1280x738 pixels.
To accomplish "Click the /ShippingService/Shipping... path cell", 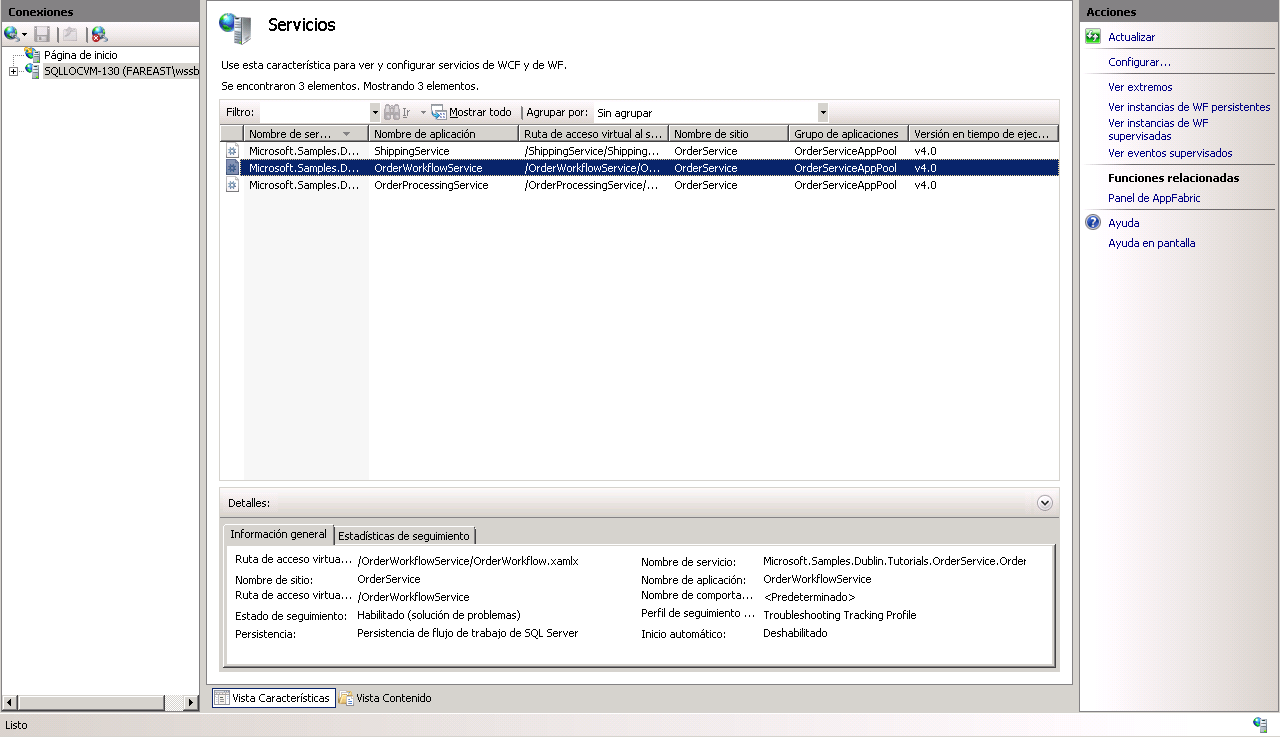I will point(593,151).
